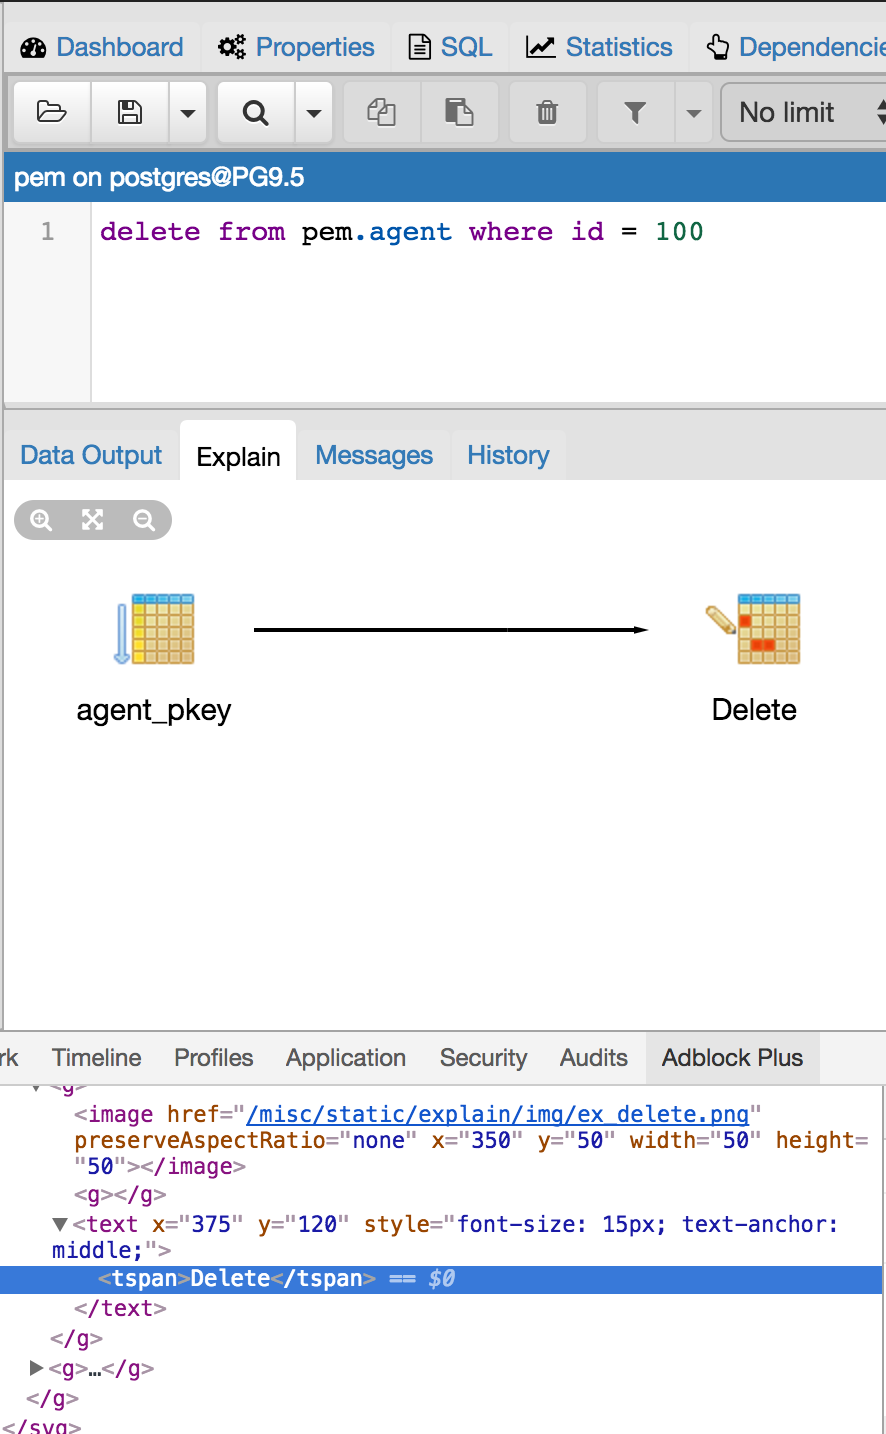The height and width of the screenshot is (1434, 886).
Task: Switch to the Messages tab
Action: point(374,456)
